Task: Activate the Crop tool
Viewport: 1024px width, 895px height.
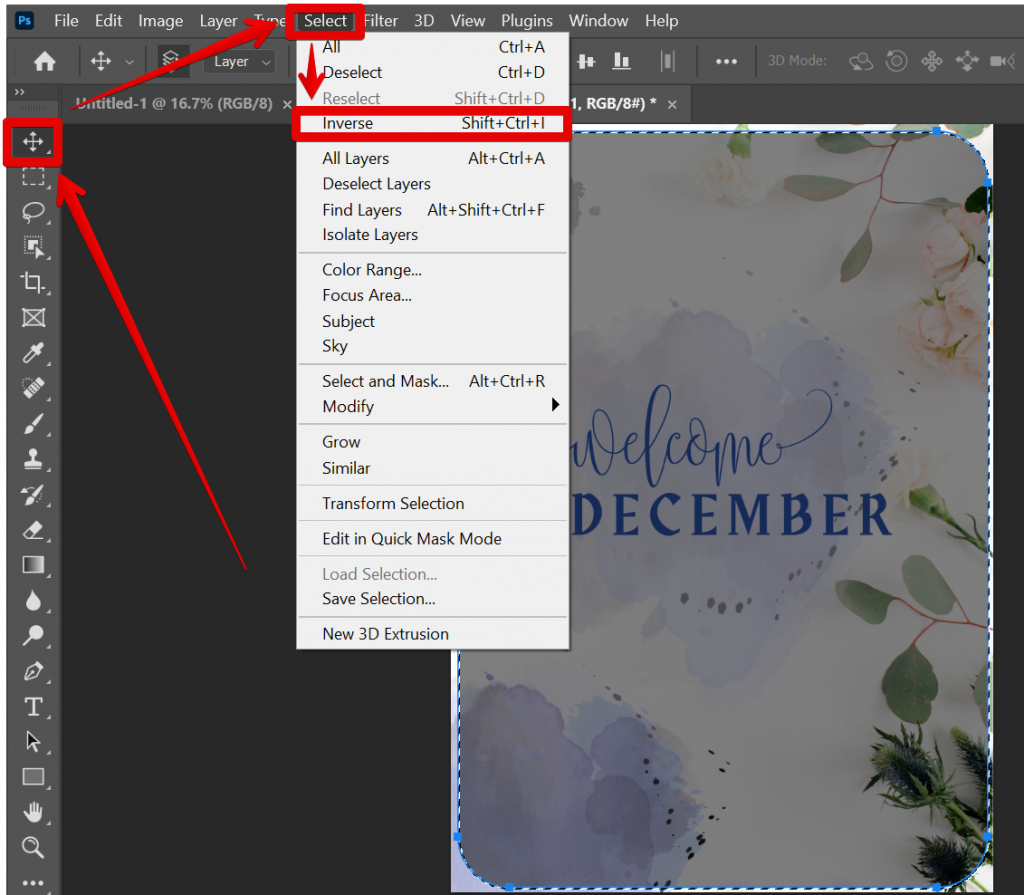Action: (x=33, y=283)
